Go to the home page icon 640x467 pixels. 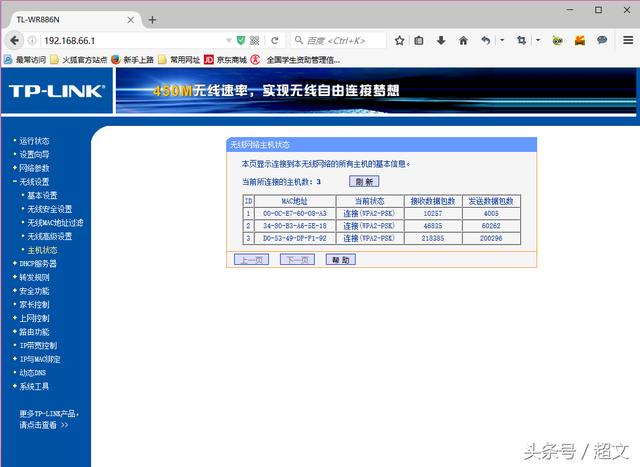[463, 40]
